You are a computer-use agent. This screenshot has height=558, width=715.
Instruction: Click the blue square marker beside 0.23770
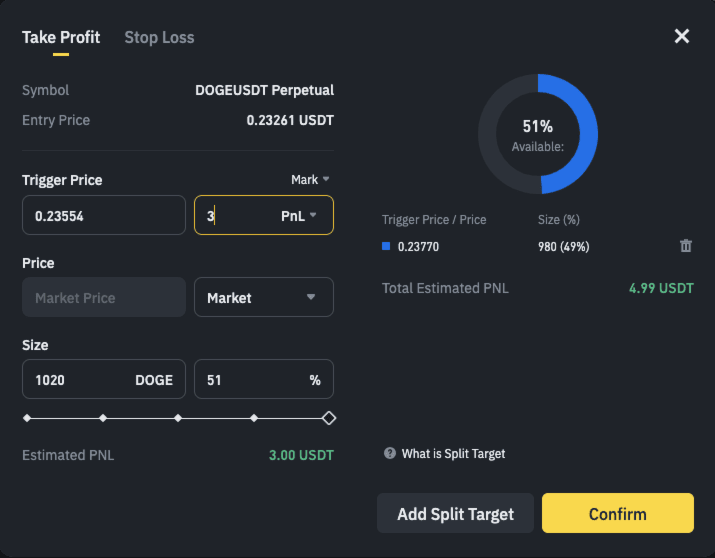[x=387, y=247]
